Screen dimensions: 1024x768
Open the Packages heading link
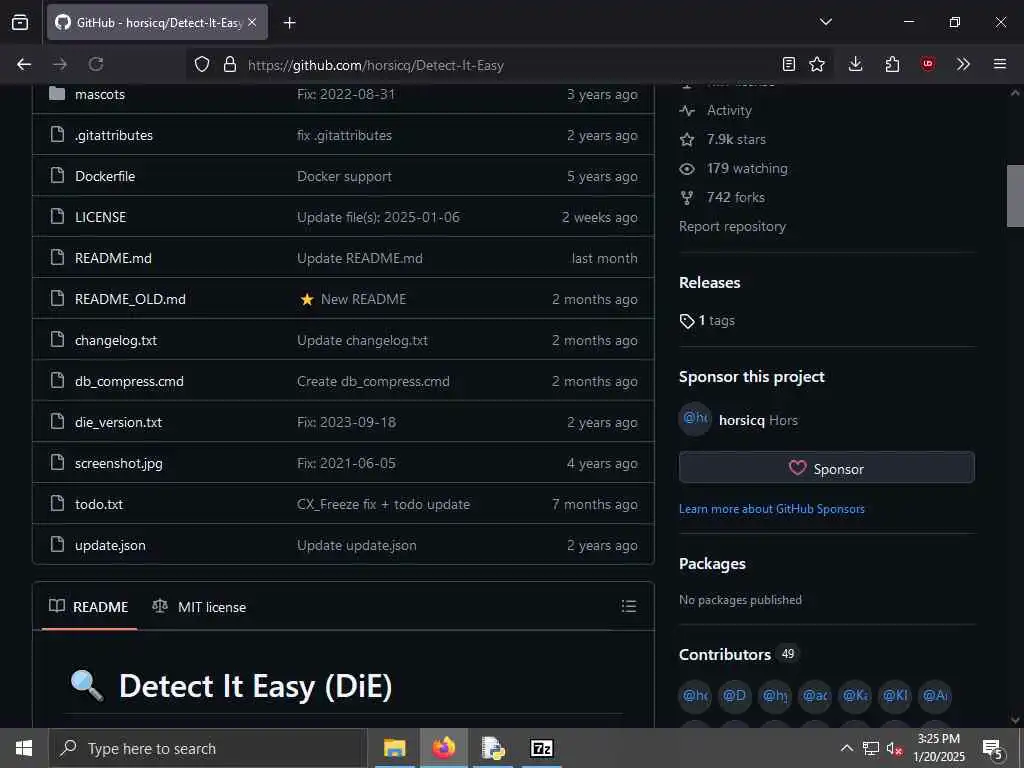coord(712,564)
